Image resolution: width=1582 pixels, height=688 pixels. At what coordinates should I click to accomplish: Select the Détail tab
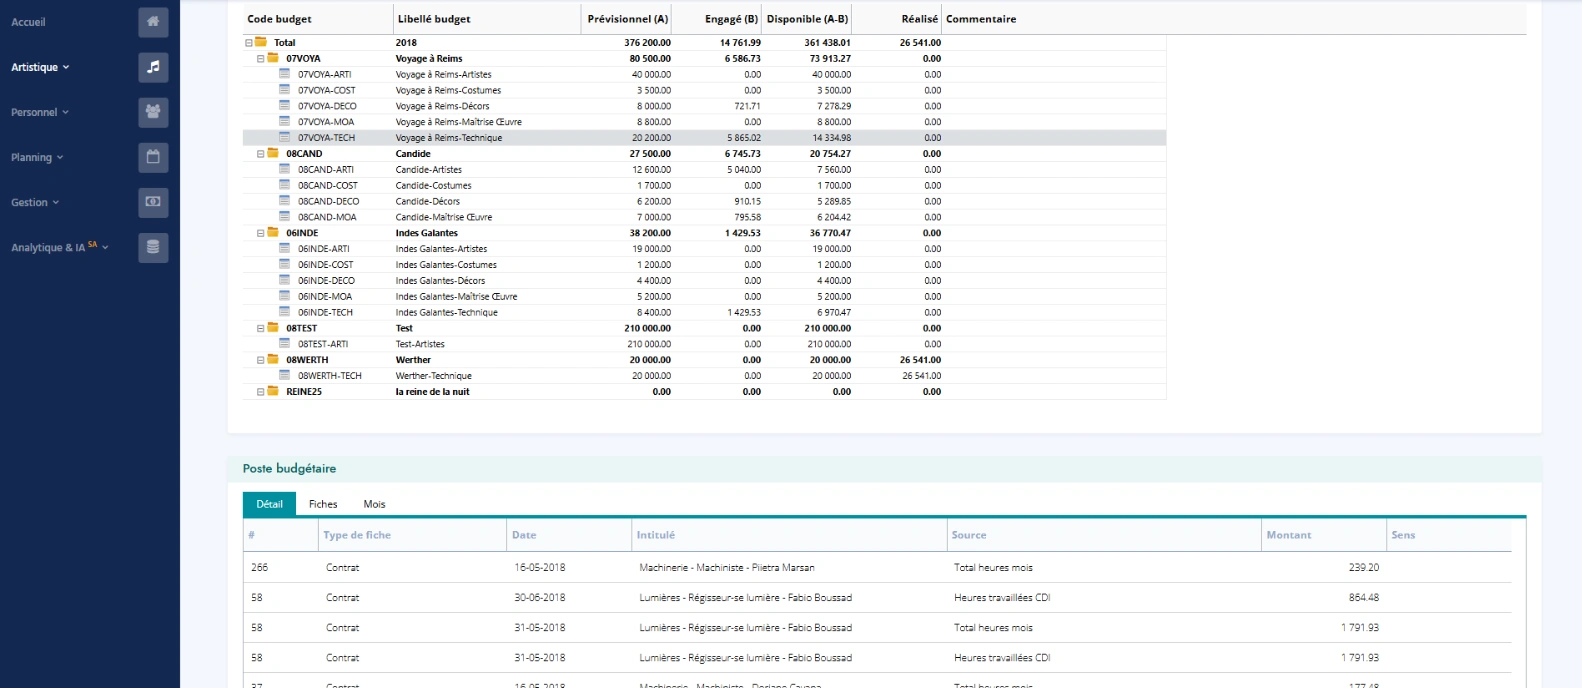(269, 504)
